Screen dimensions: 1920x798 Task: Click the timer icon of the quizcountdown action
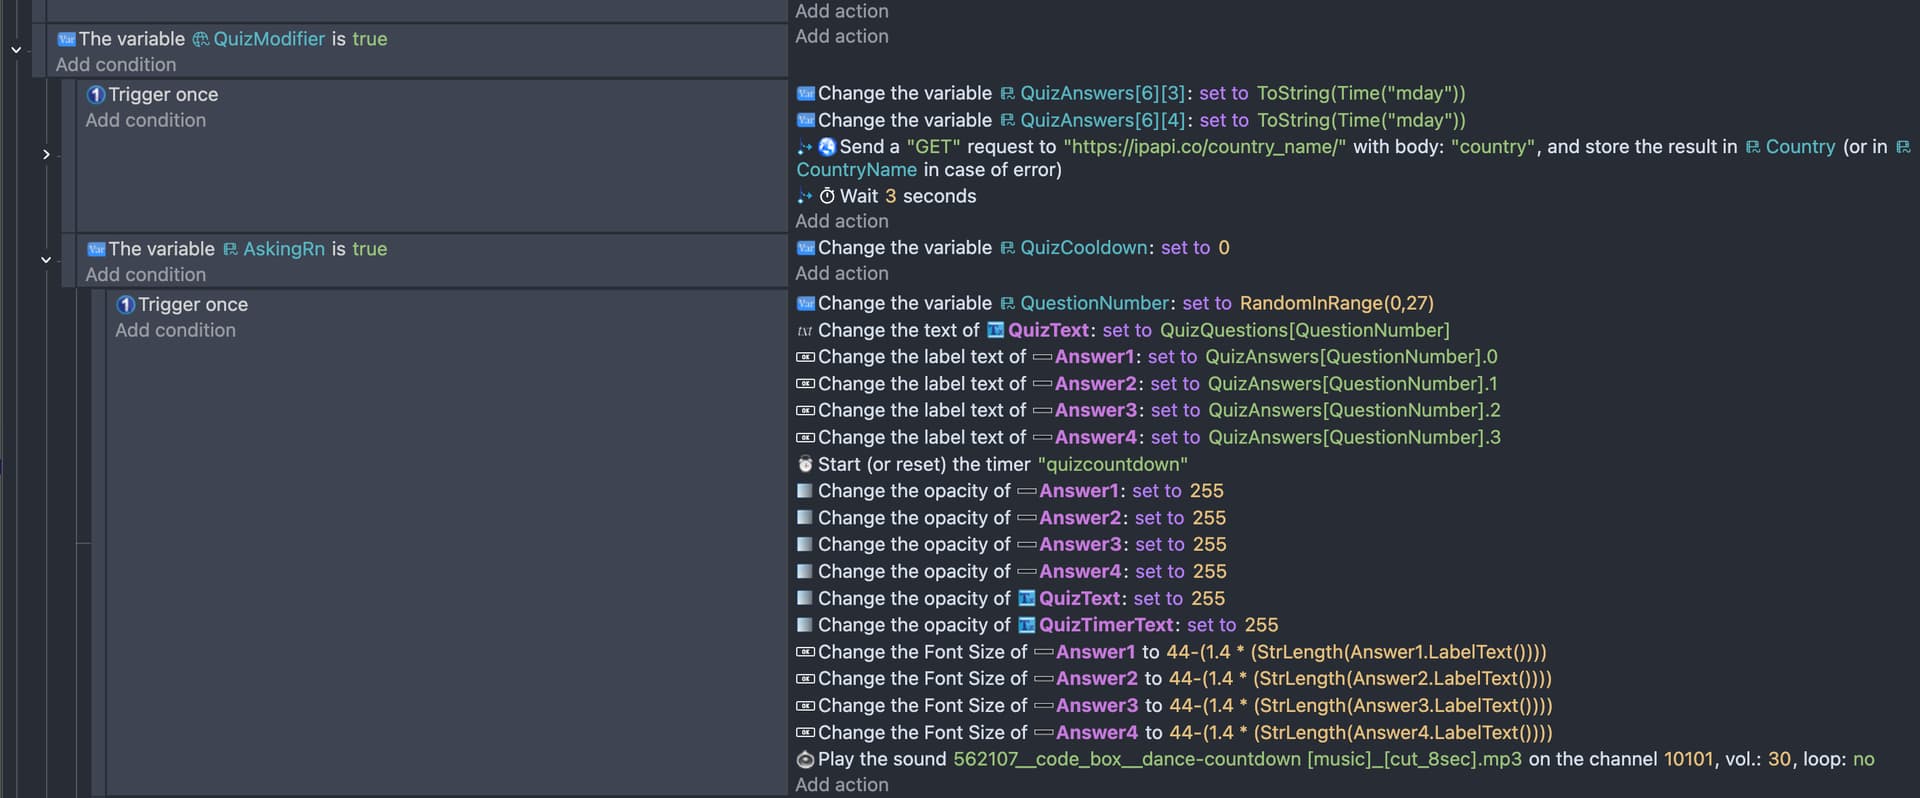(805, 464)
